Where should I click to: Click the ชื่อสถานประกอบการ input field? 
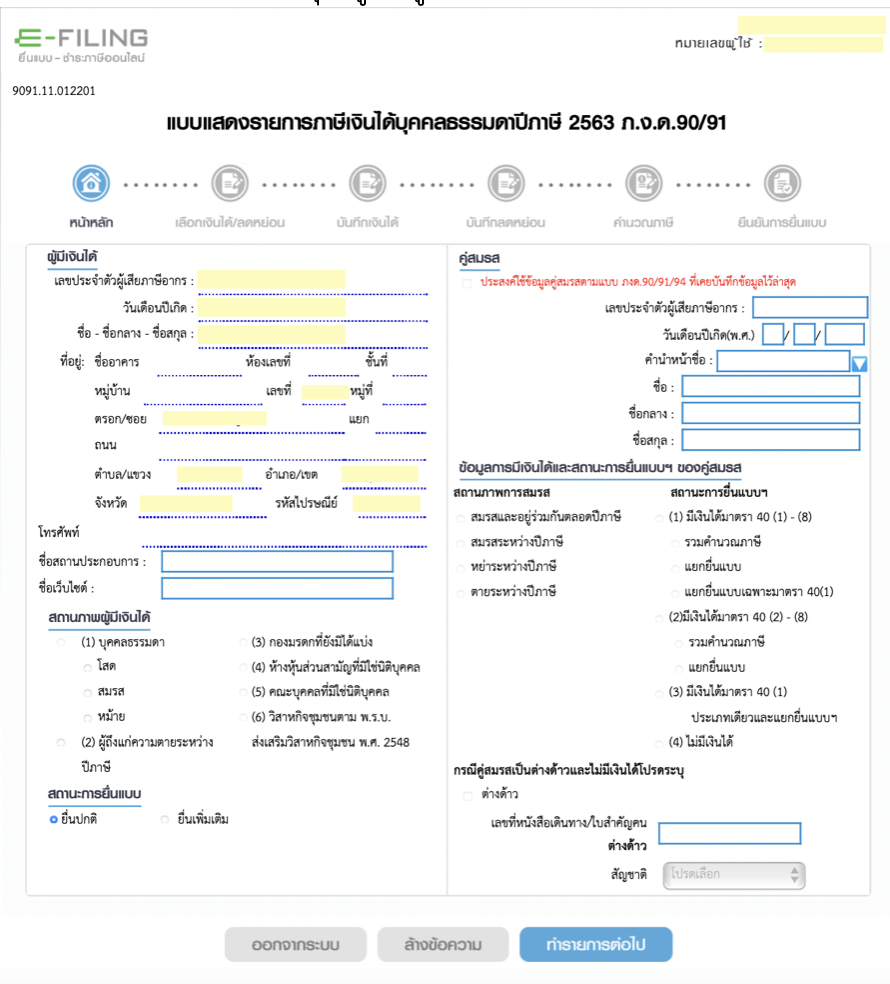pos(277,562)
